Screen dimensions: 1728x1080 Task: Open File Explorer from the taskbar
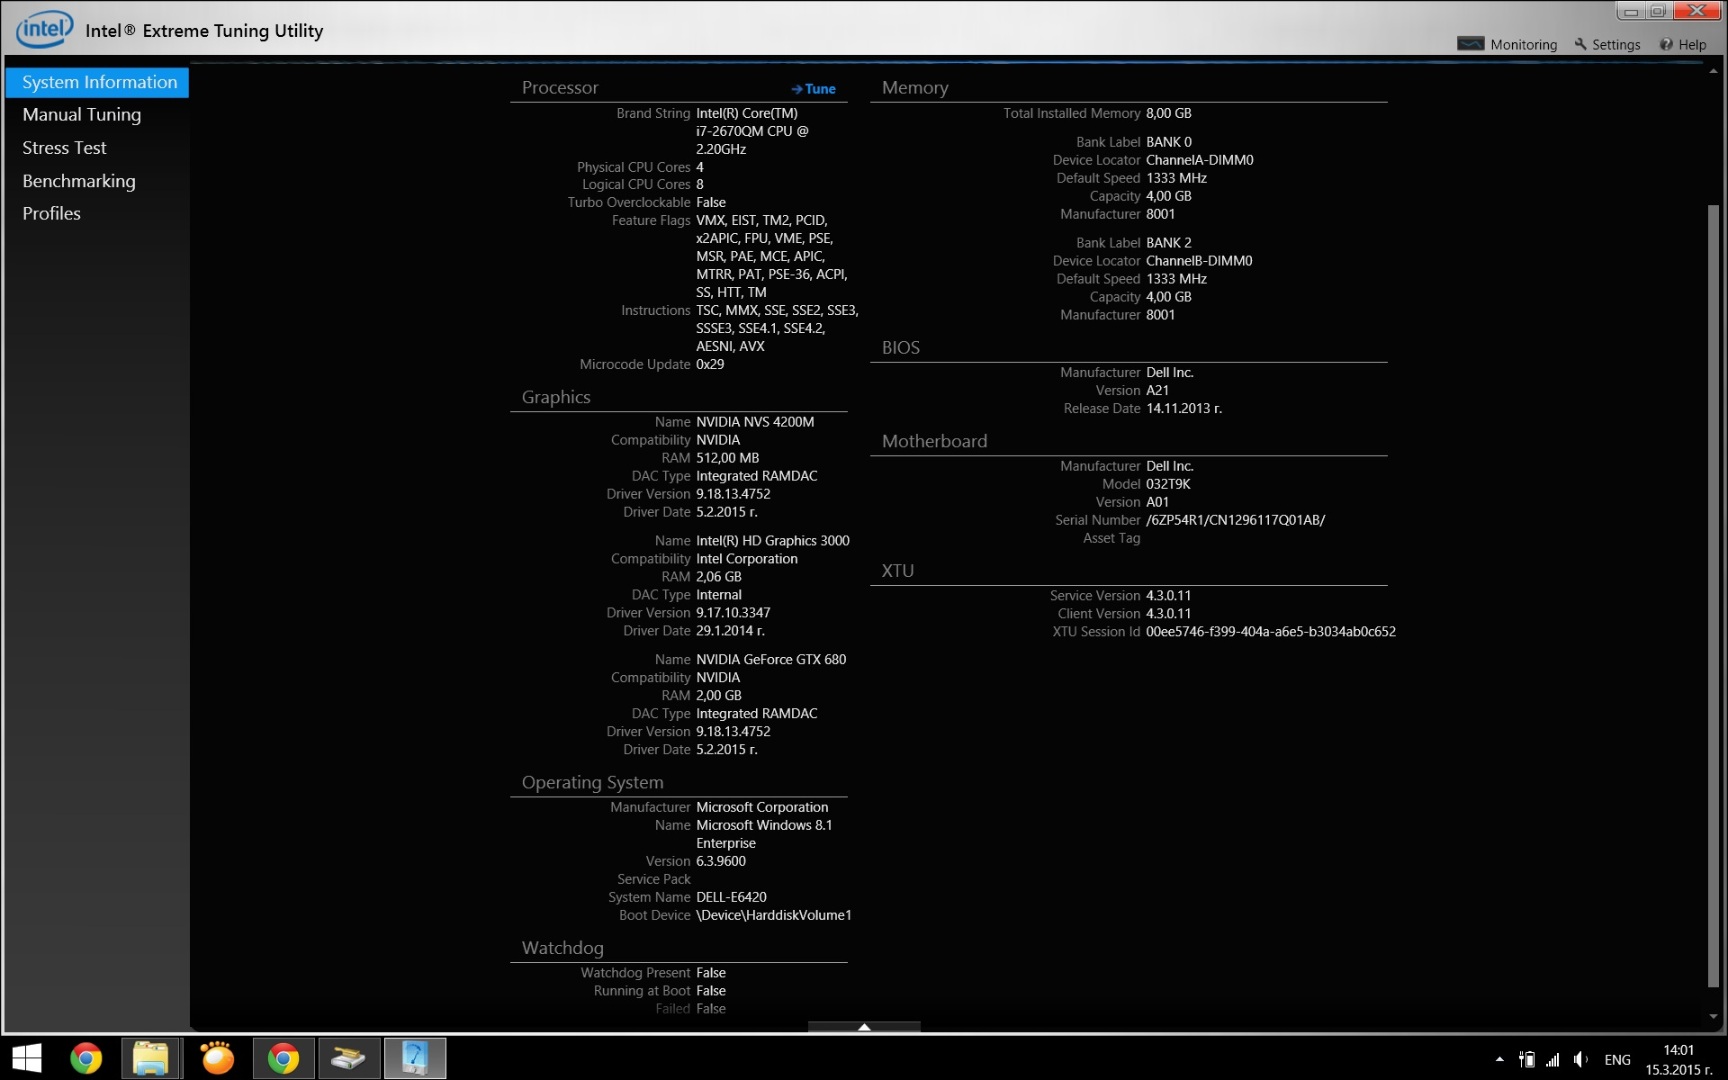click(x=150, y=1058)
